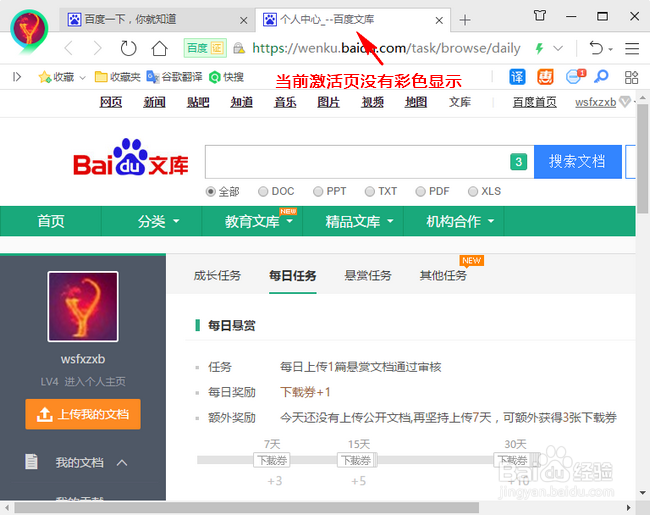
Task: Select the 个人中心_--百度文库 tab
Action: (x=353, y=19)
